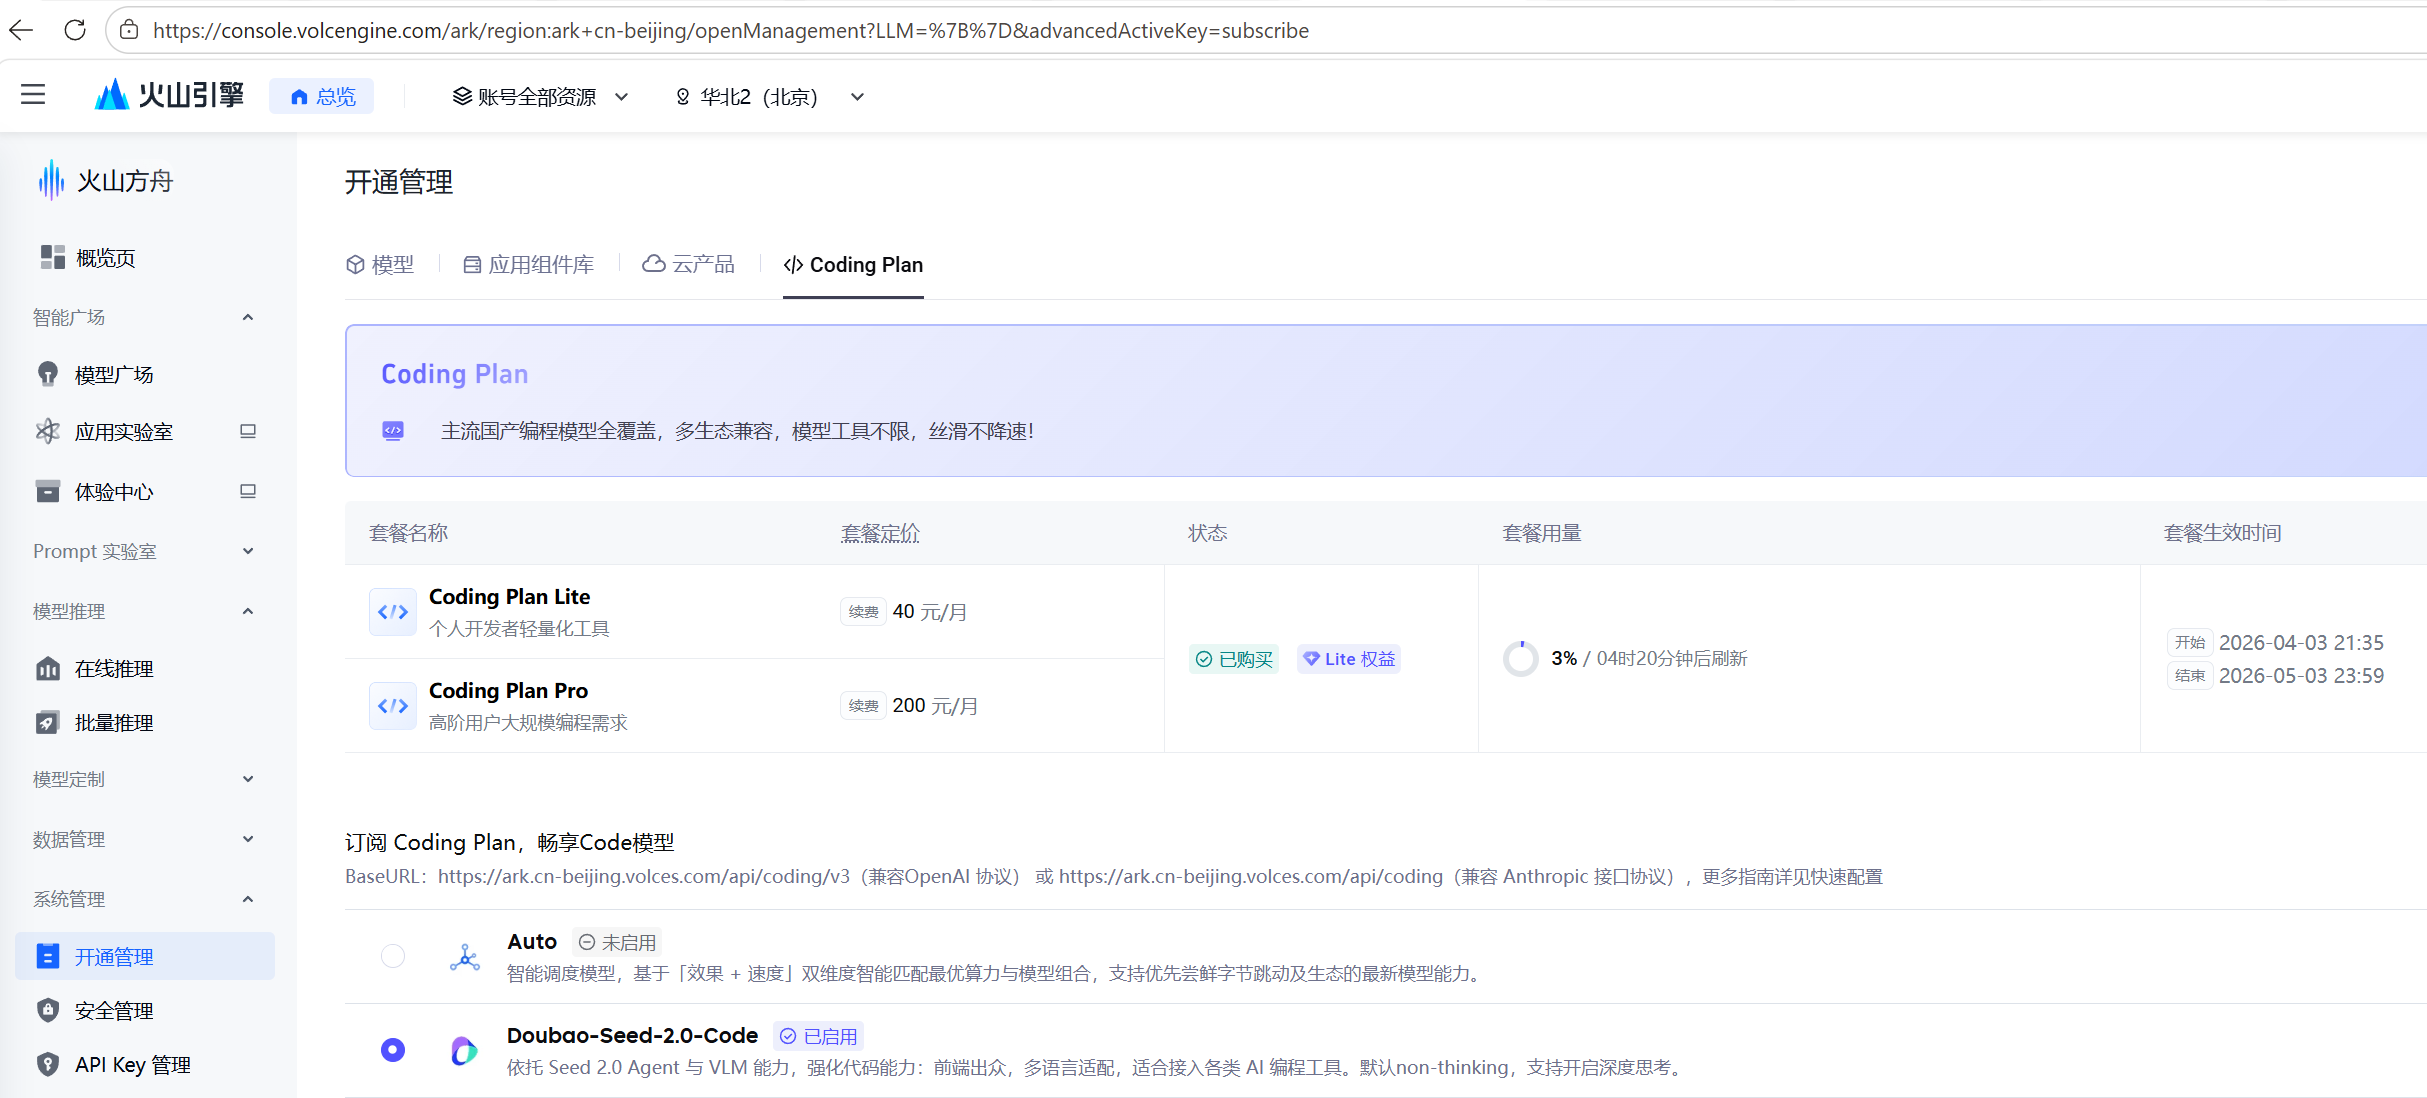View site info lock icon in address bar
Viewport: 2427px width, 1098px height.
pos(129,30)
